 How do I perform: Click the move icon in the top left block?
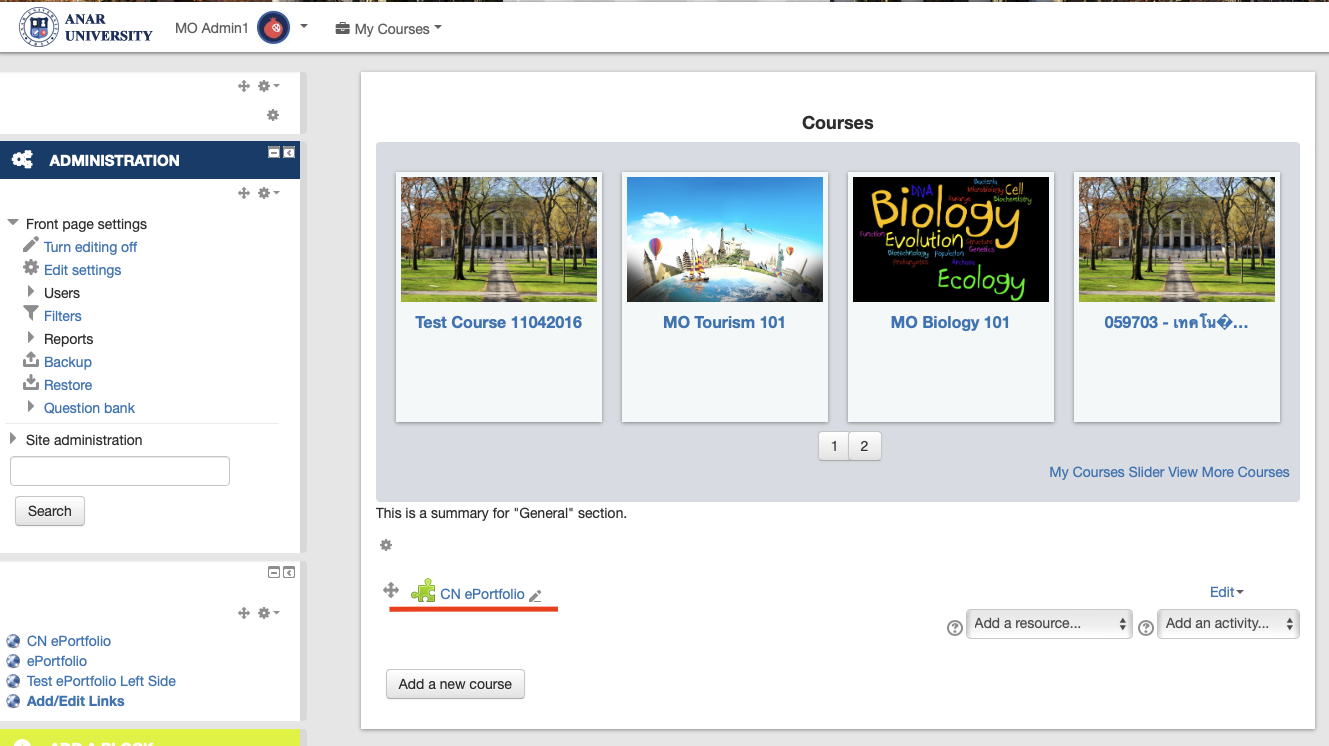click(244, 86)
